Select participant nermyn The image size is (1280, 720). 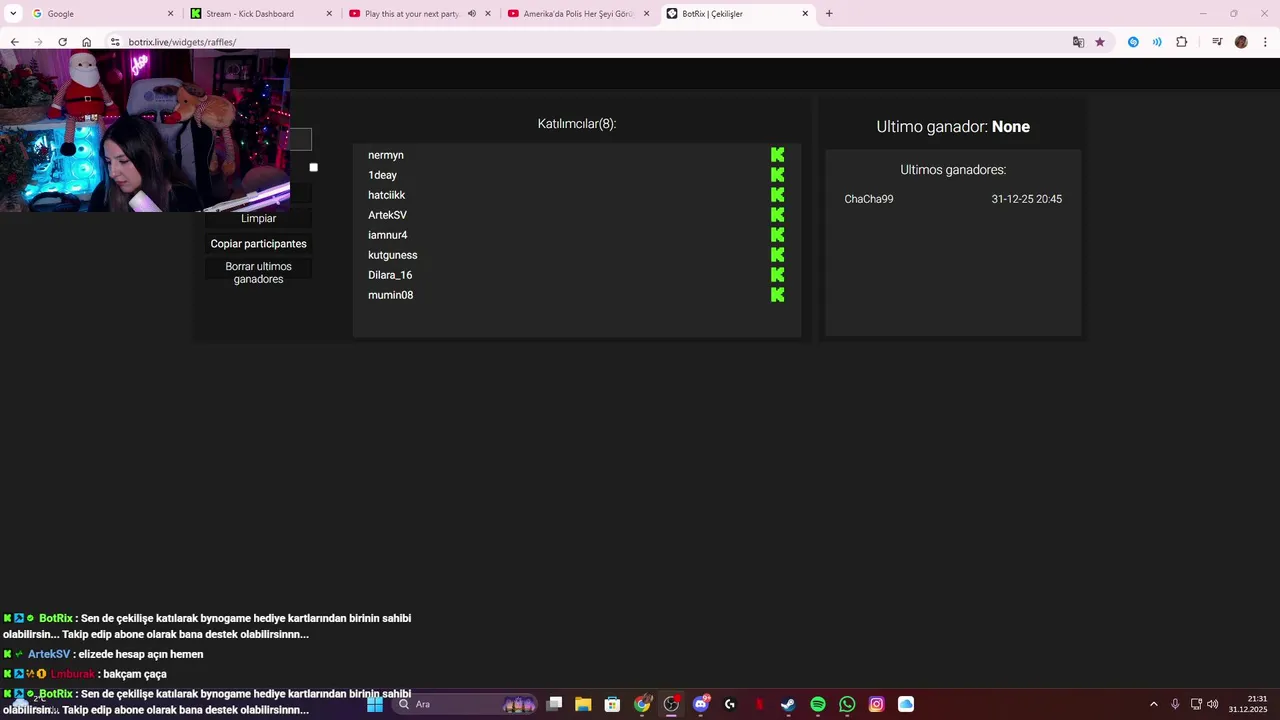(x=386, y=155)
